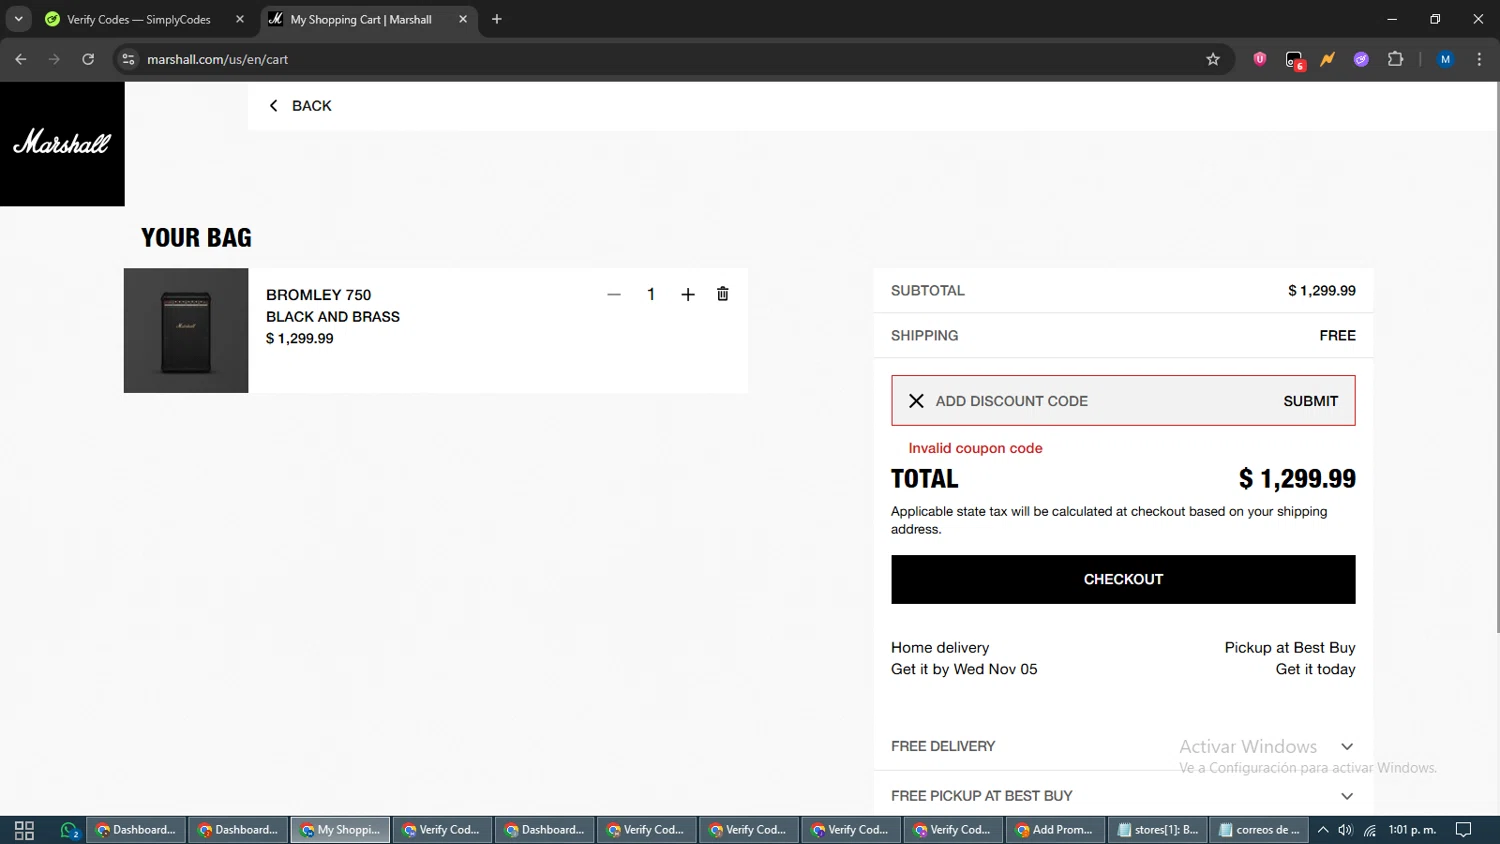Open Windows Task View icon
Viewport: 1500px width, 844px height.
(x=24, y=830)
